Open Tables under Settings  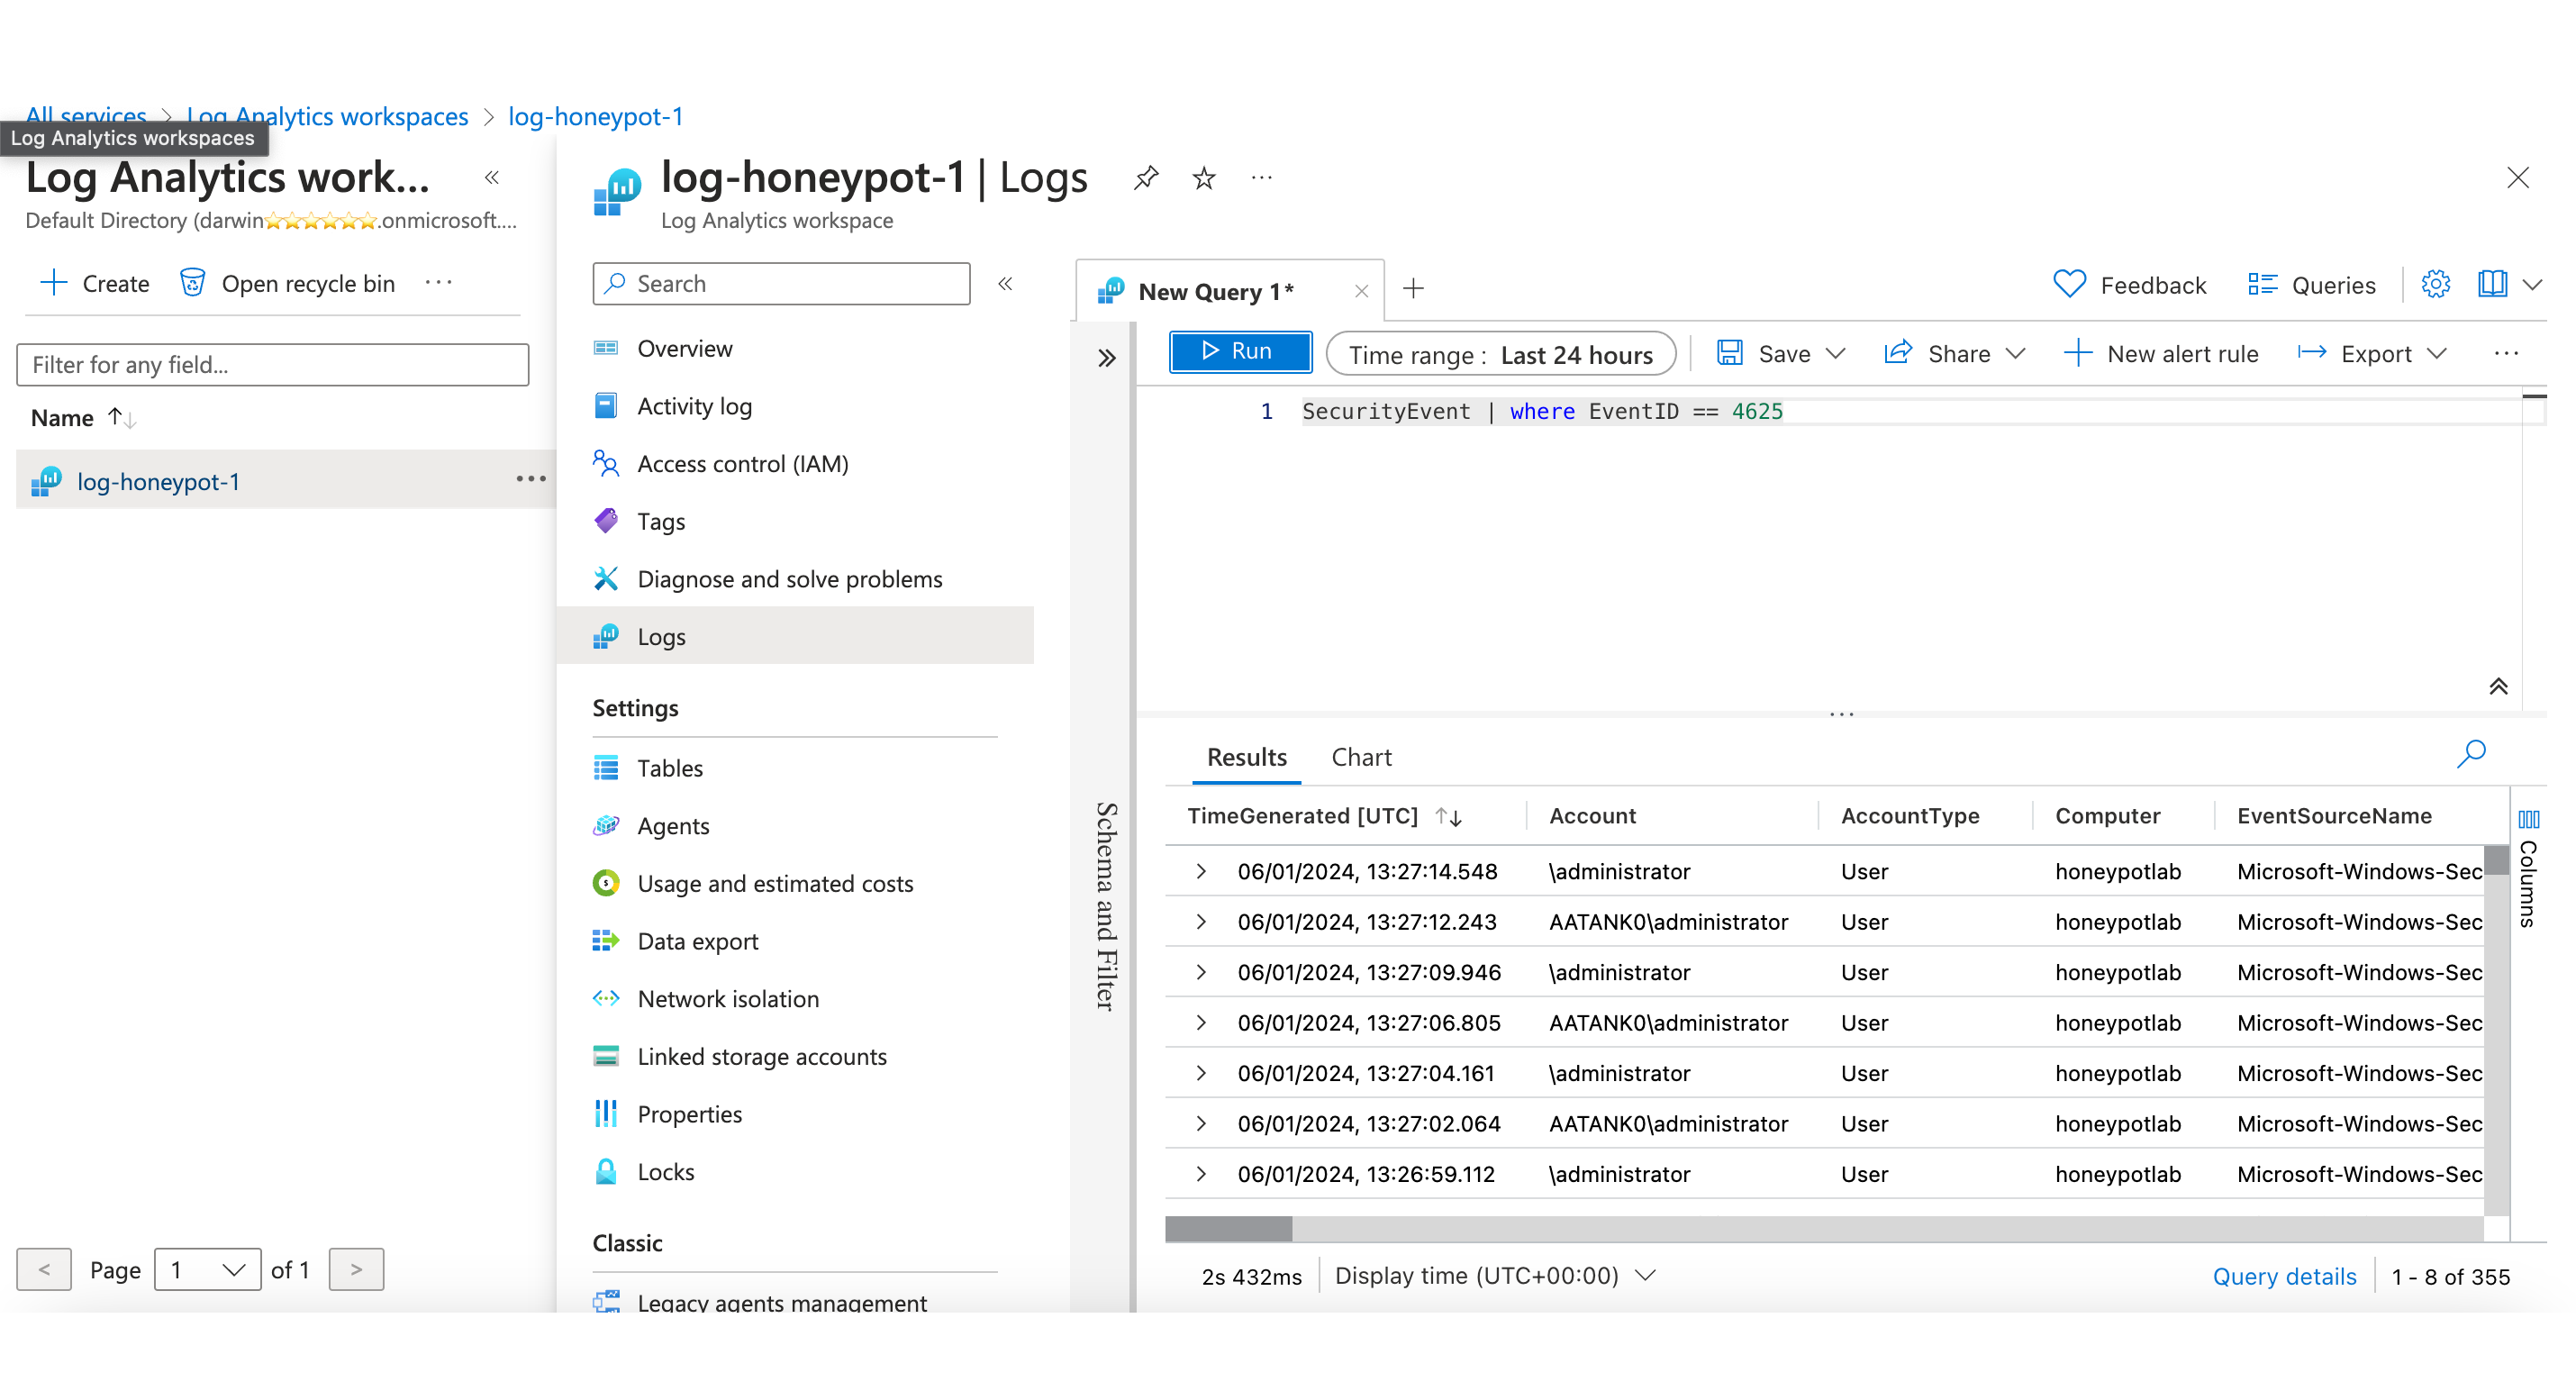669,769
